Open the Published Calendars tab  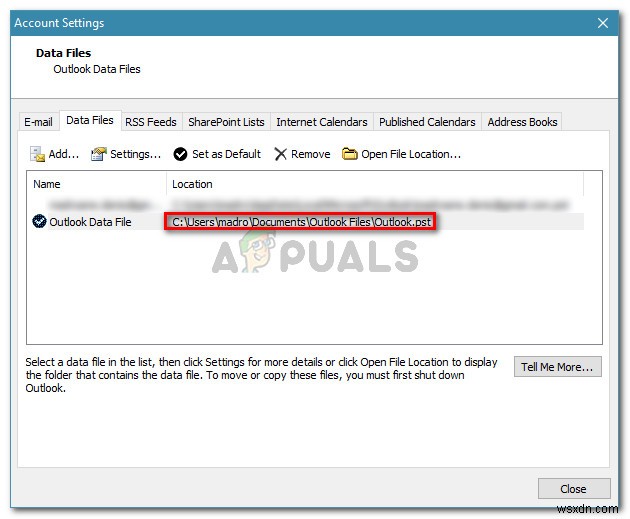pos(427,122)
